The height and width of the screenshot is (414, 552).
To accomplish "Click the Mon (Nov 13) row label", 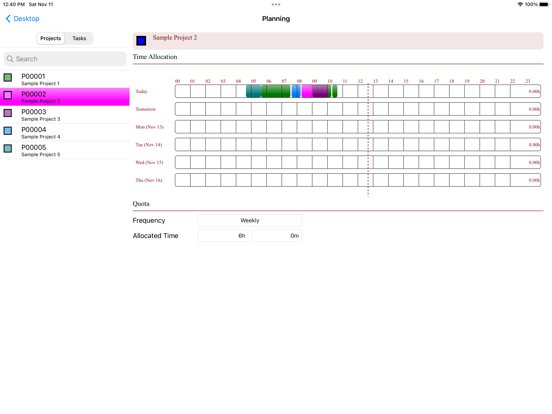I will click(x=150, y=127).
